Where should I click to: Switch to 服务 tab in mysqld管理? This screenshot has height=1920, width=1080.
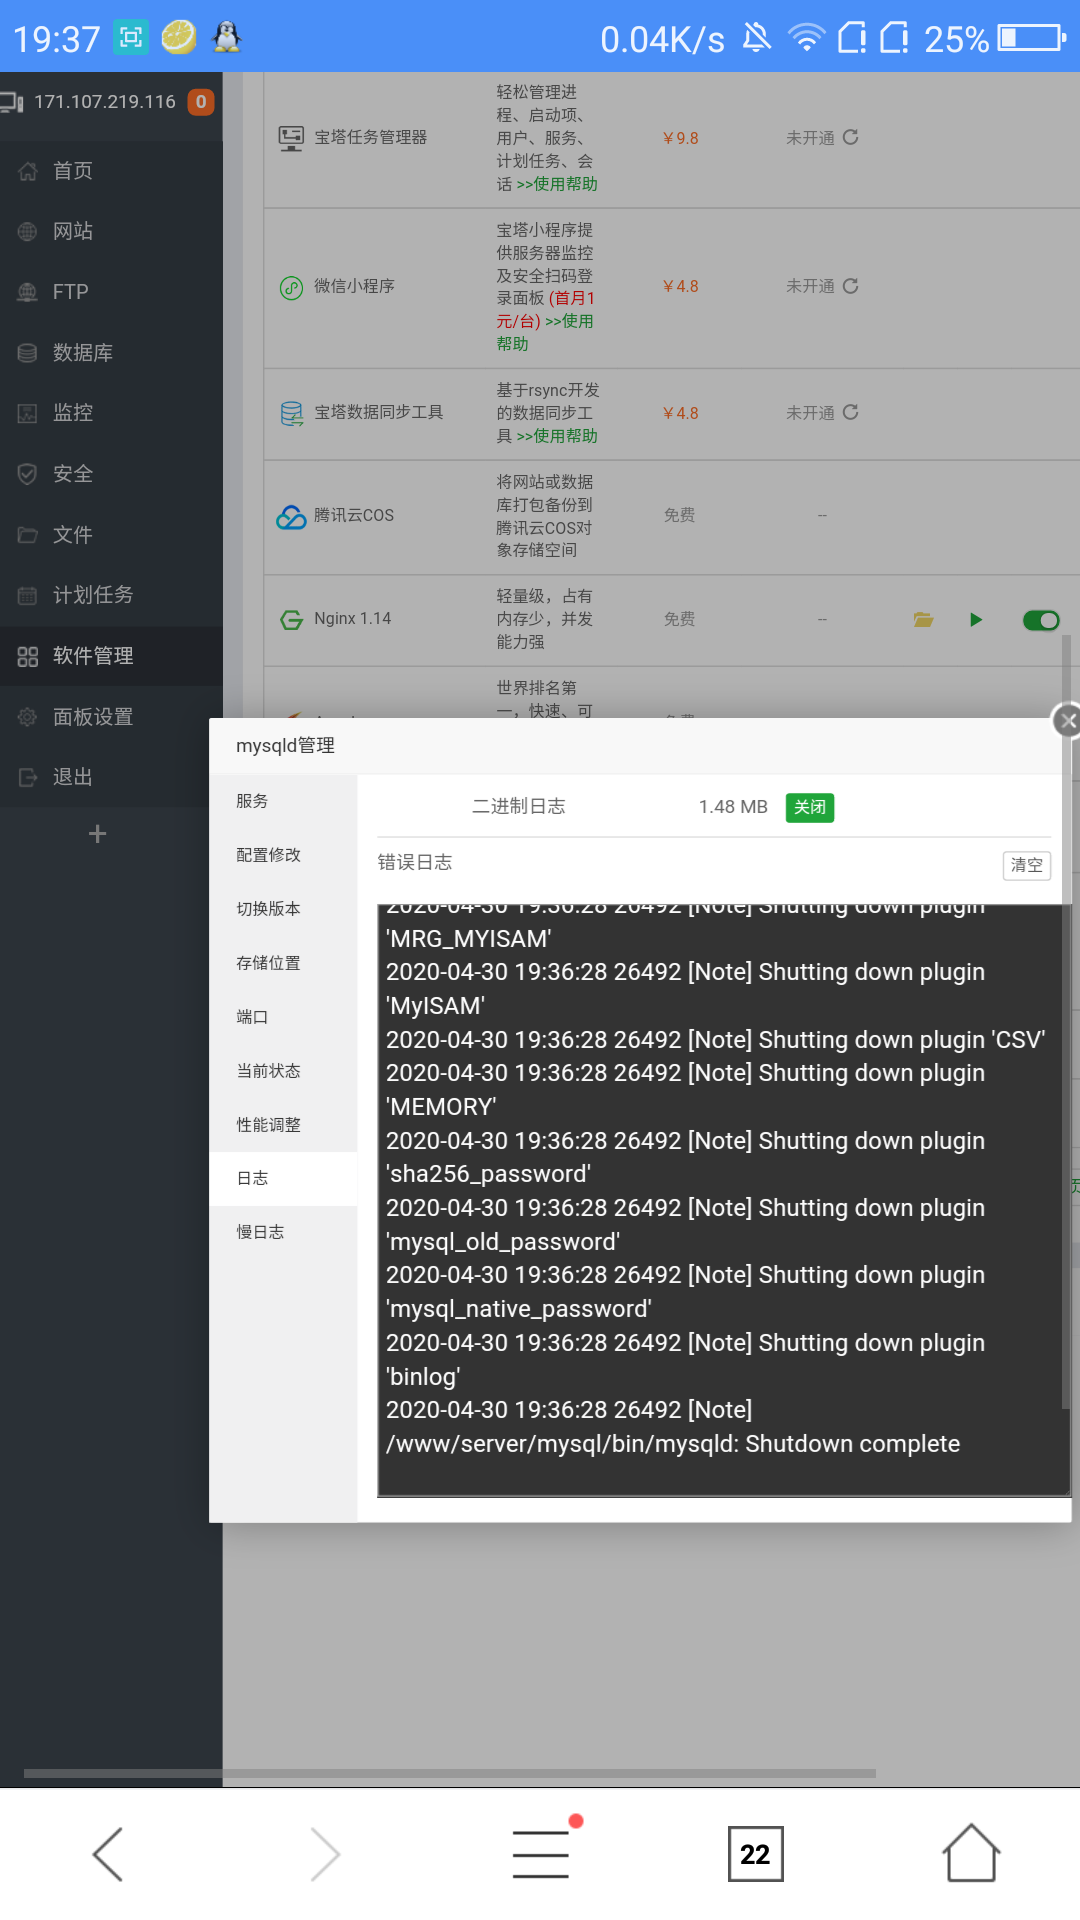283,801
